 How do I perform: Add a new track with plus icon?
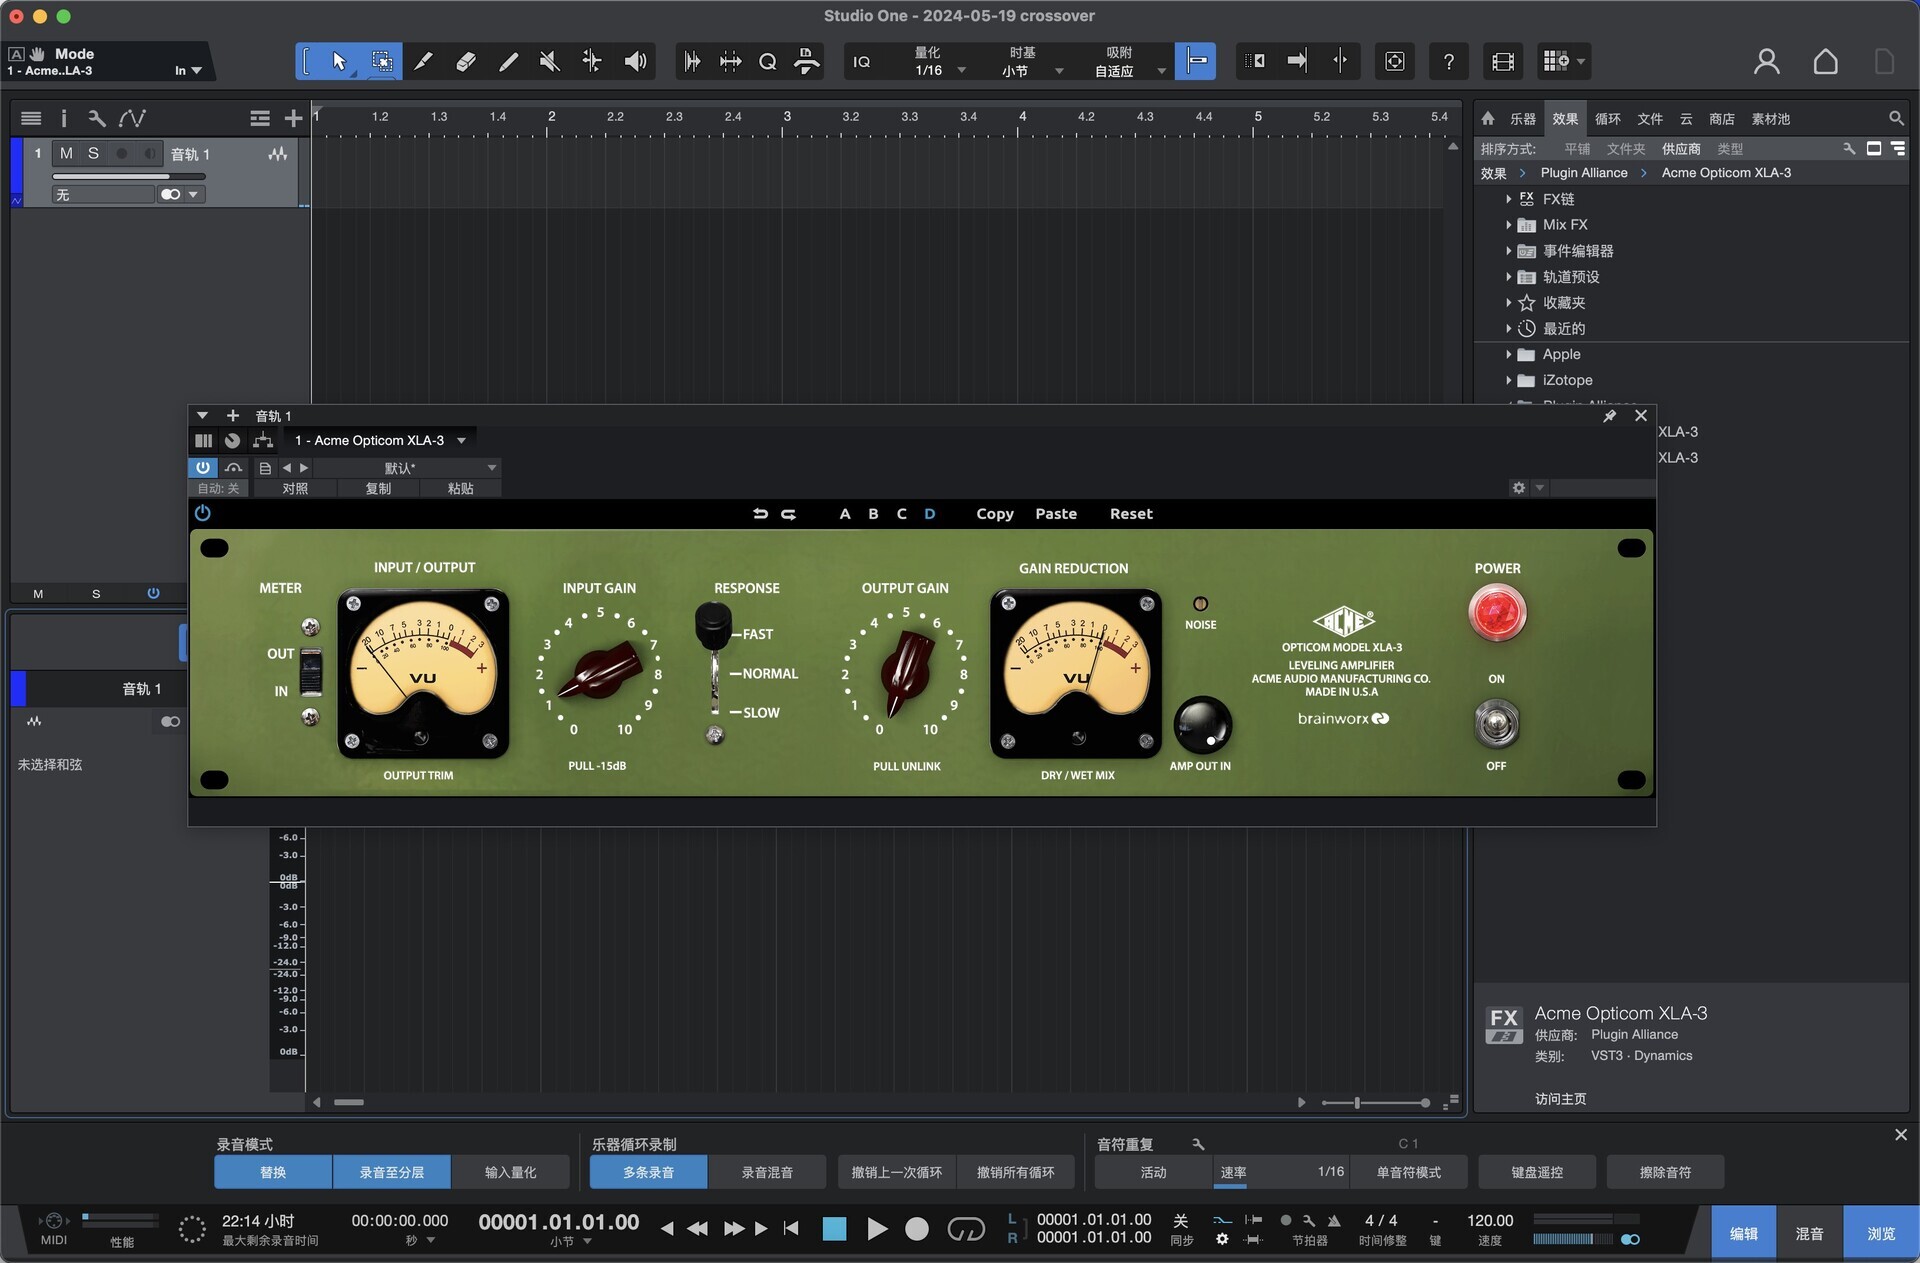(x=293, y=119)
